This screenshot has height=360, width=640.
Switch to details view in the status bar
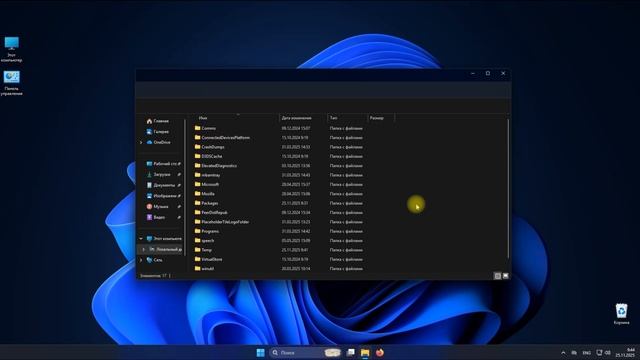498,276
